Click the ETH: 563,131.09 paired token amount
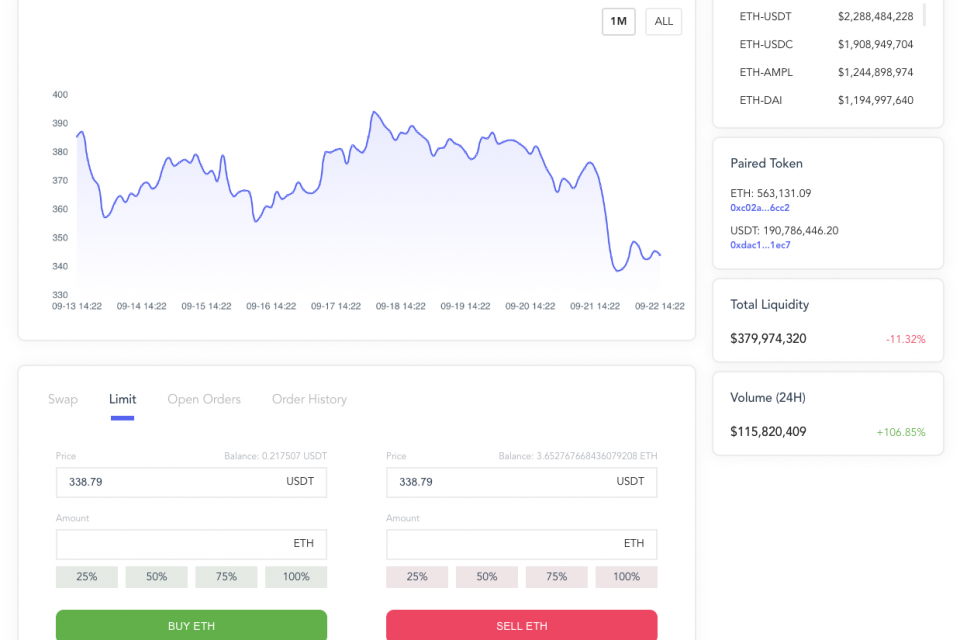This screenshot has width=960, height=640. pos(771,194)
